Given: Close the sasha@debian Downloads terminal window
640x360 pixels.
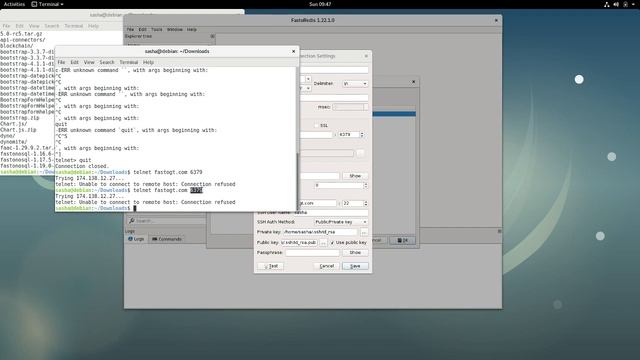Looking at the screenshot, I should click(x=293, y=51).
